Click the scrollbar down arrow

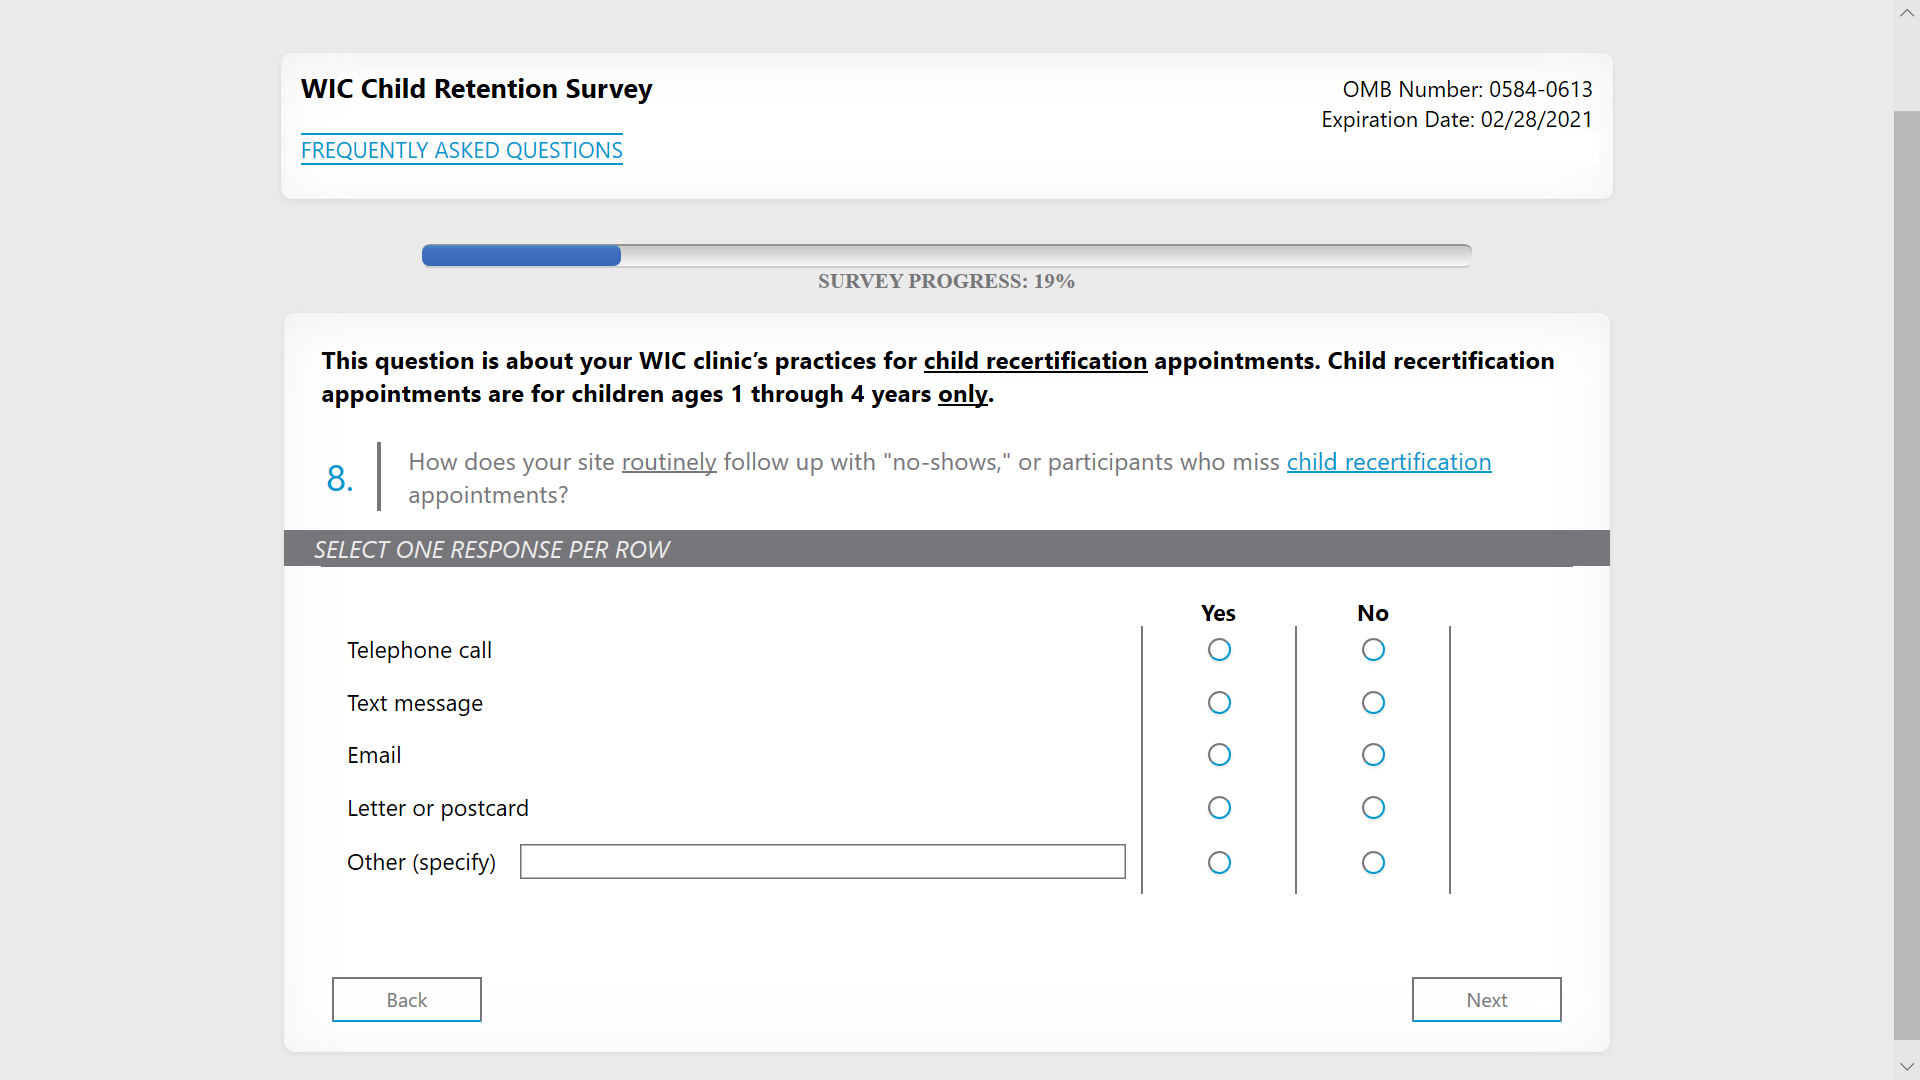tap(1906, 1067)
